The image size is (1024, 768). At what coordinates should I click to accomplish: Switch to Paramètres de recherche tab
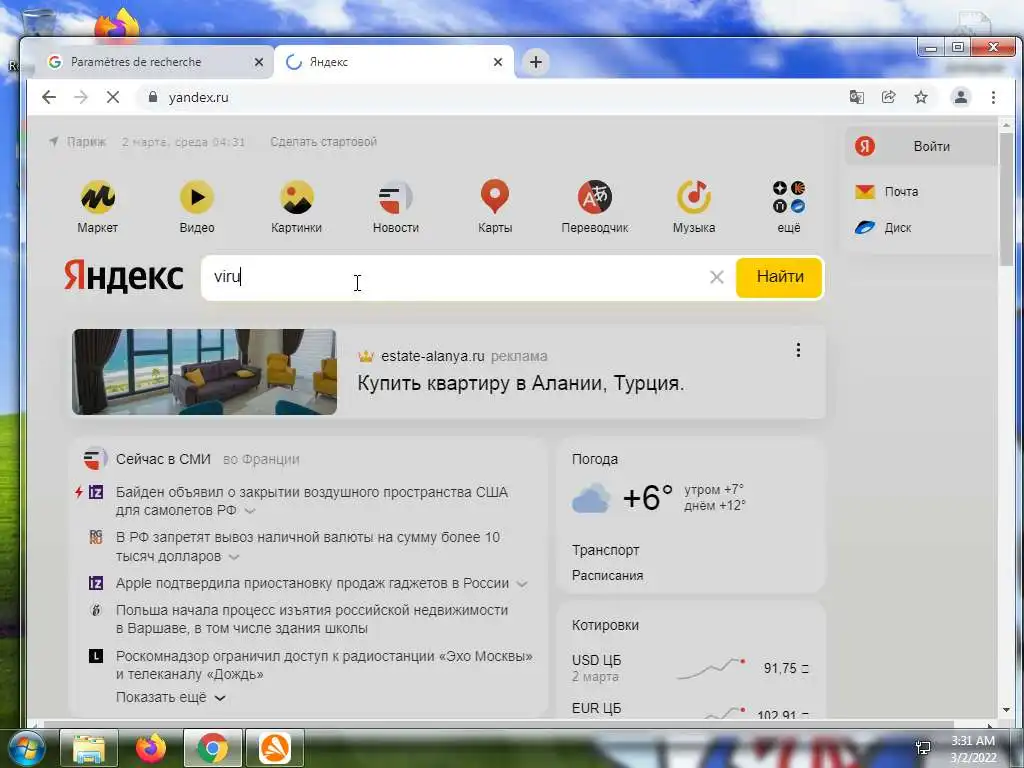click(x=152, y=62)
